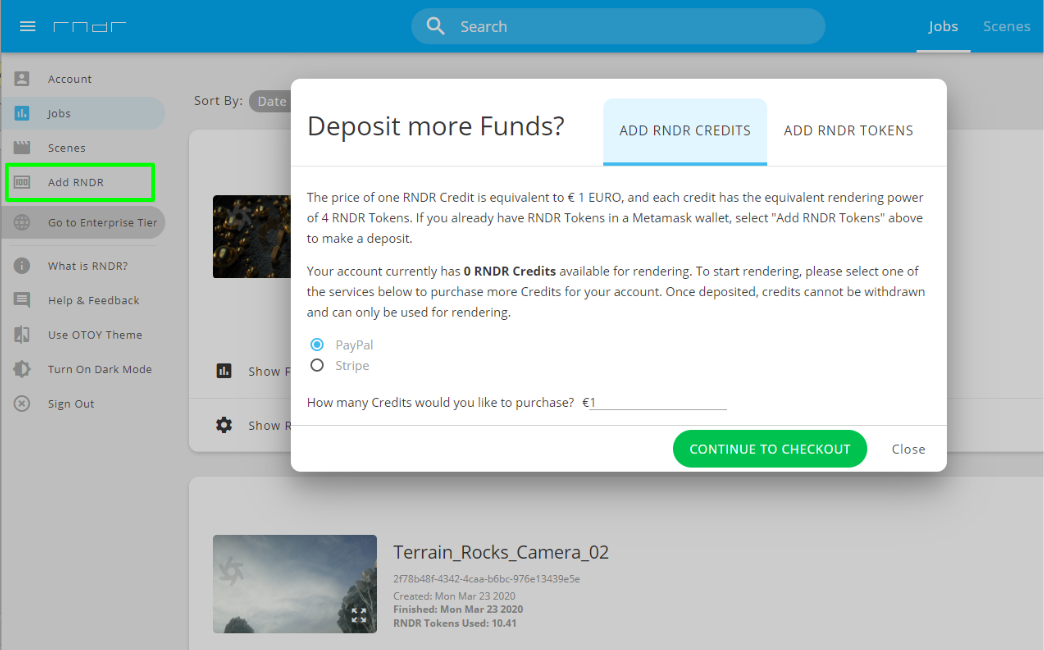Click 'Created: Mon Mar 23 2020' text

coord(454,596)
